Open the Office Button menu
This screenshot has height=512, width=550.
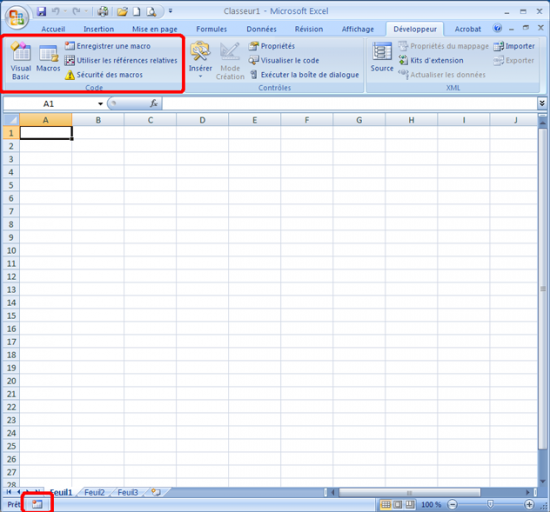pyautogui.click(x=16, y=18)
